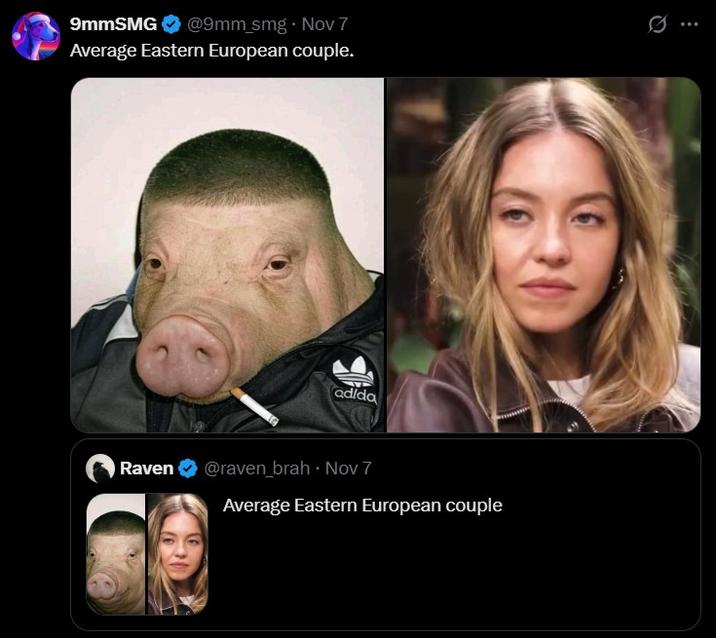The height and width of the screenshot is (638, 716).
Task: Open Raven's profile avatar in quoted post
Action: (x=100, y=468)
